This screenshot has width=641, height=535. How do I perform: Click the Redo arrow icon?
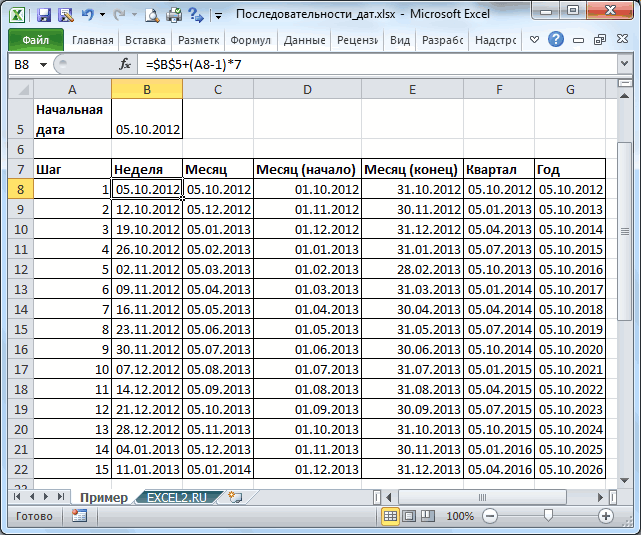point(119,15)
